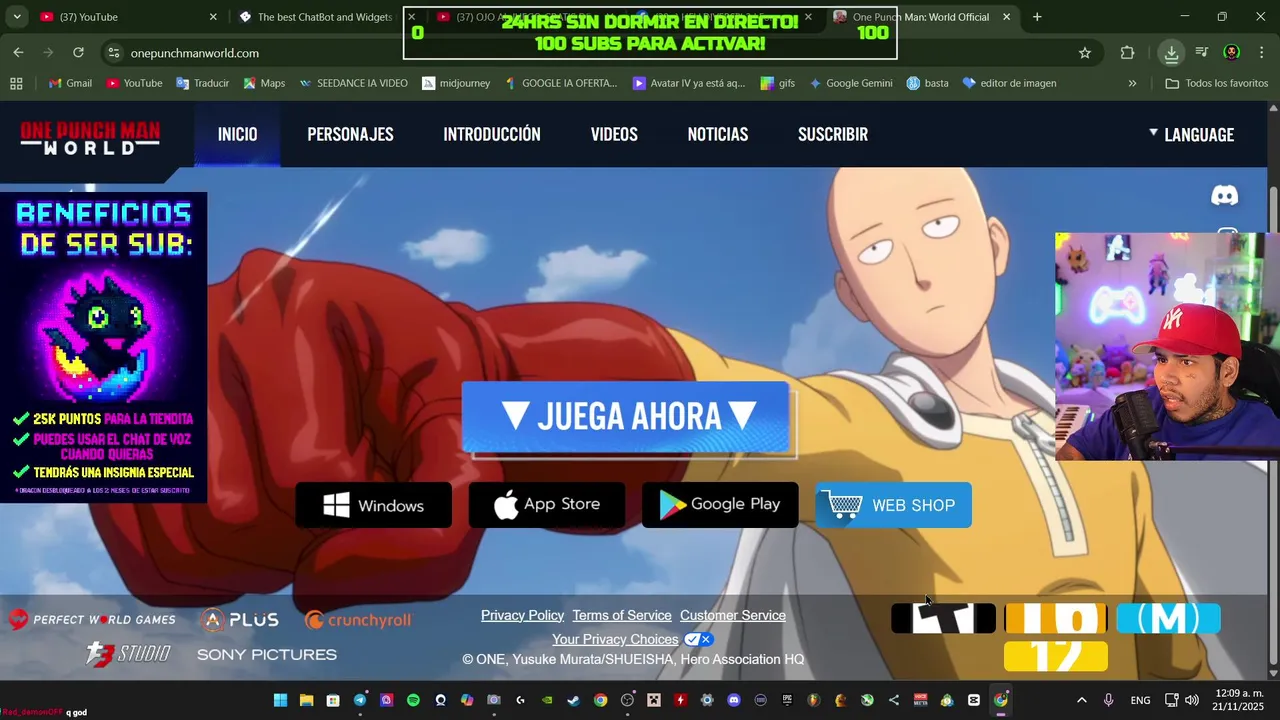Open File Explorer from the taskbar
1280x720 pixels.
pyautogui.click(x=307, y=700)
